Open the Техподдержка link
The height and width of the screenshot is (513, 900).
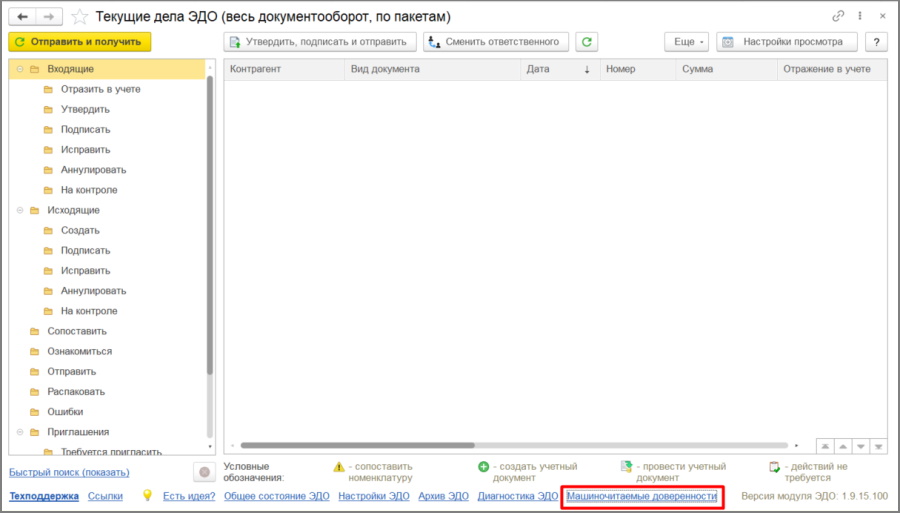[44, 496]
